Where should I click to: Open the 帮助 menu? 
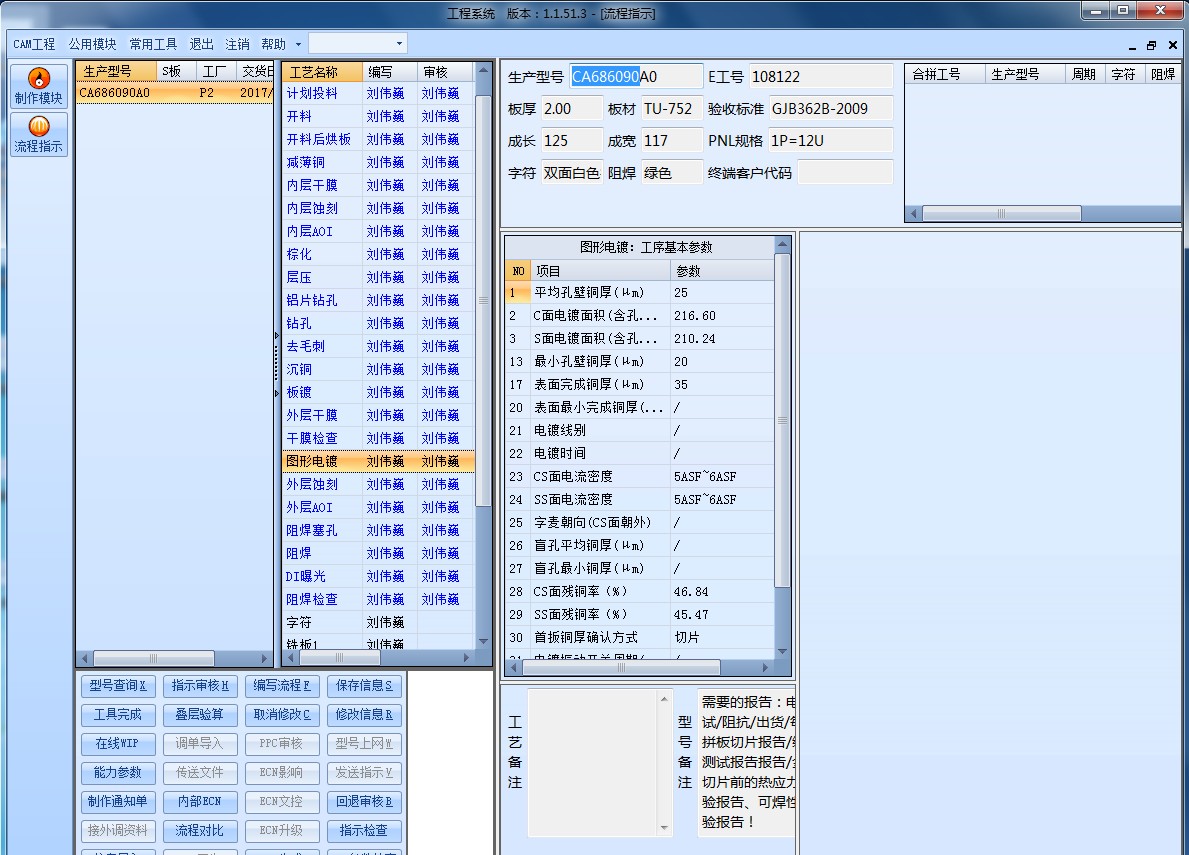point(274,44)
